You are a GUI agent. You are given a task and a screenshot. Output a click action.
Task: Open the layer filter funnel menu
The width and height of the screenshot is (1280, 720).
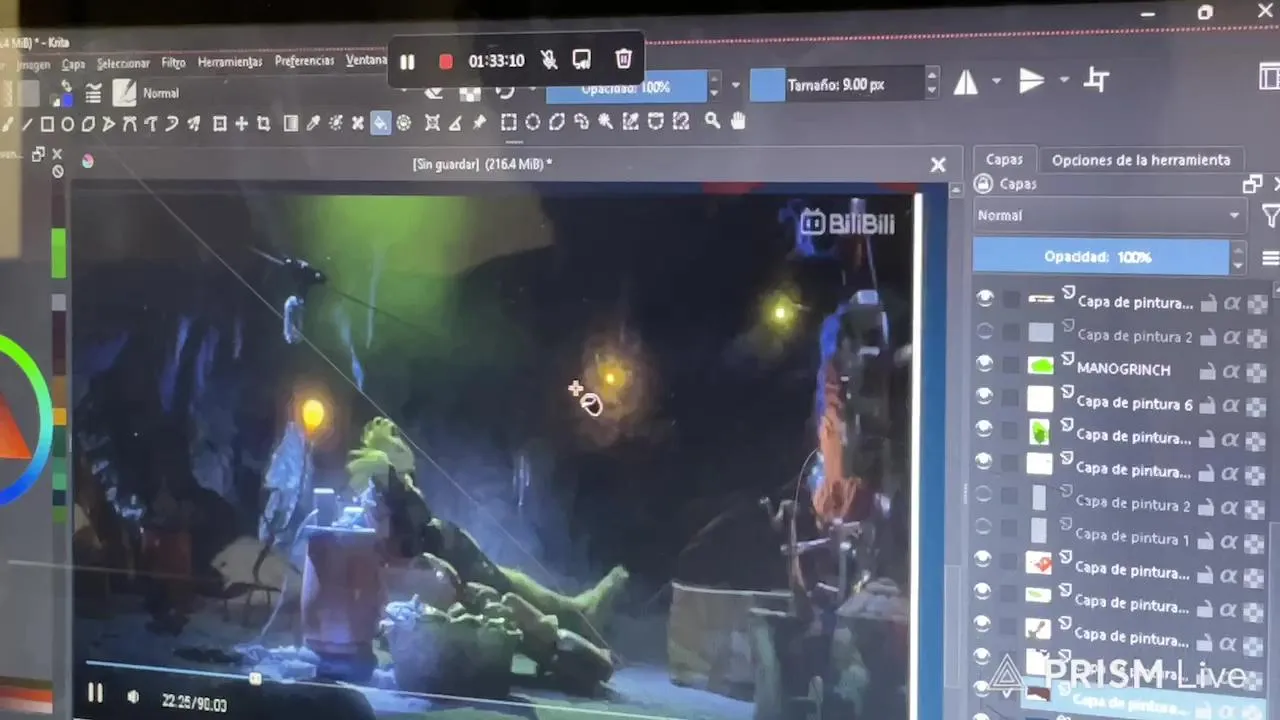1270,215
